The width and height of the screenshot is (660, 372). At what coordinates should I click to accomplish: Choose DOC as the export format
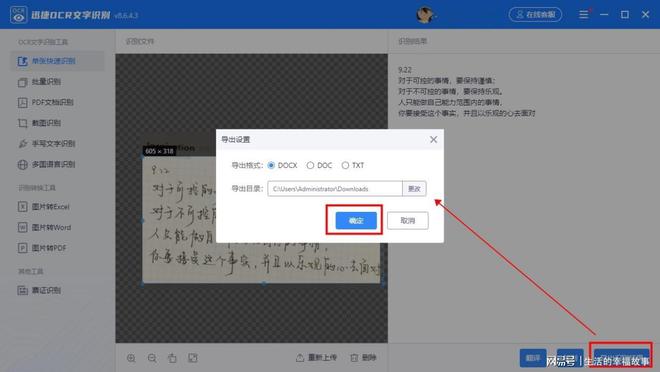[x=310, y=165]
